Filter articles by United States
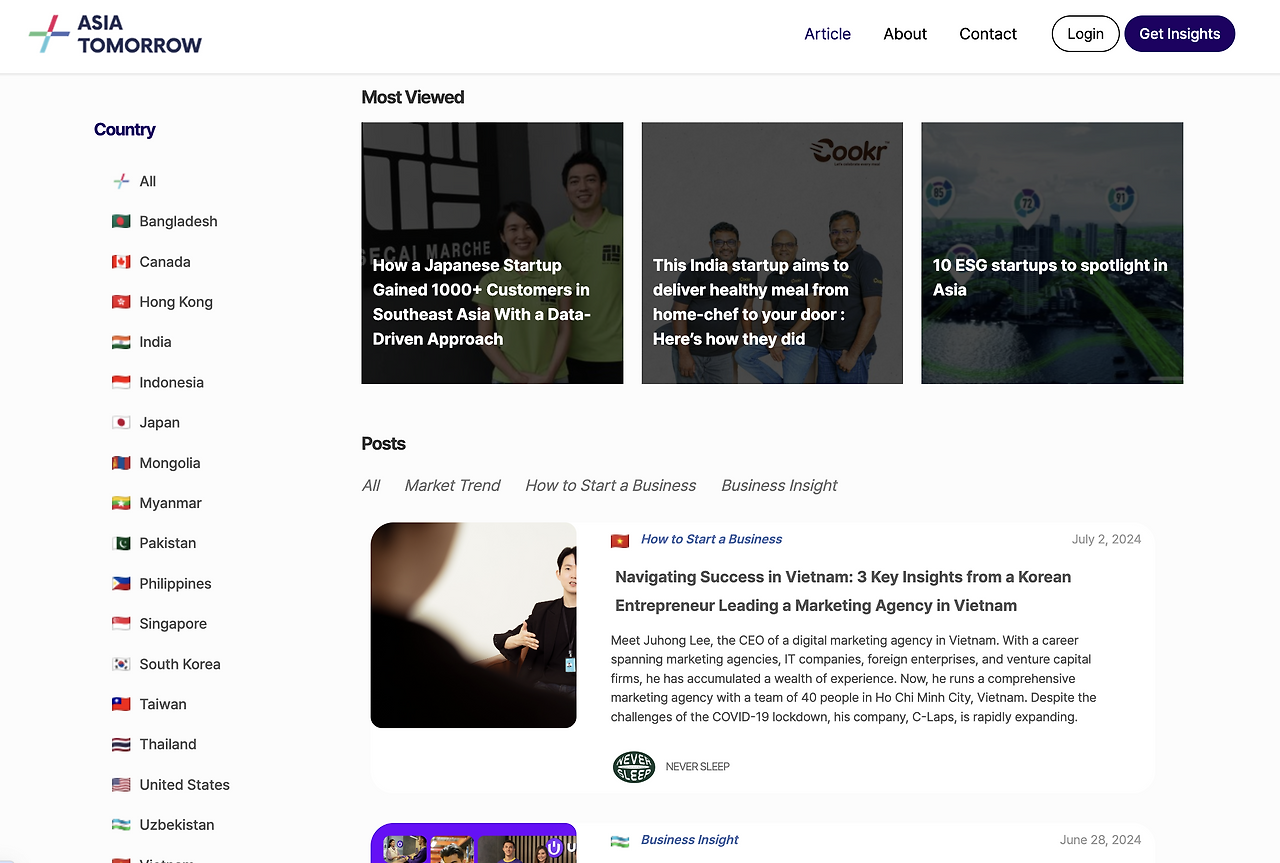 pyautogui.click(x=185, y=785)
